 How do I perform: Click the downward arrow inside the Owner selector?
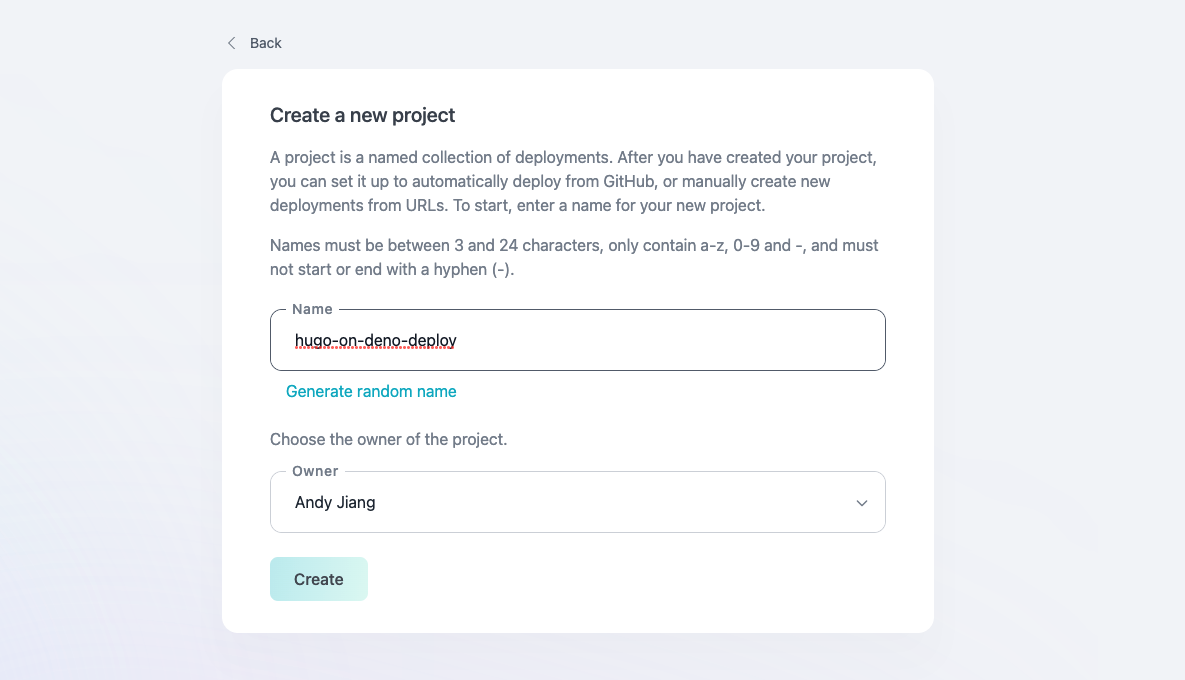point(861,503)
